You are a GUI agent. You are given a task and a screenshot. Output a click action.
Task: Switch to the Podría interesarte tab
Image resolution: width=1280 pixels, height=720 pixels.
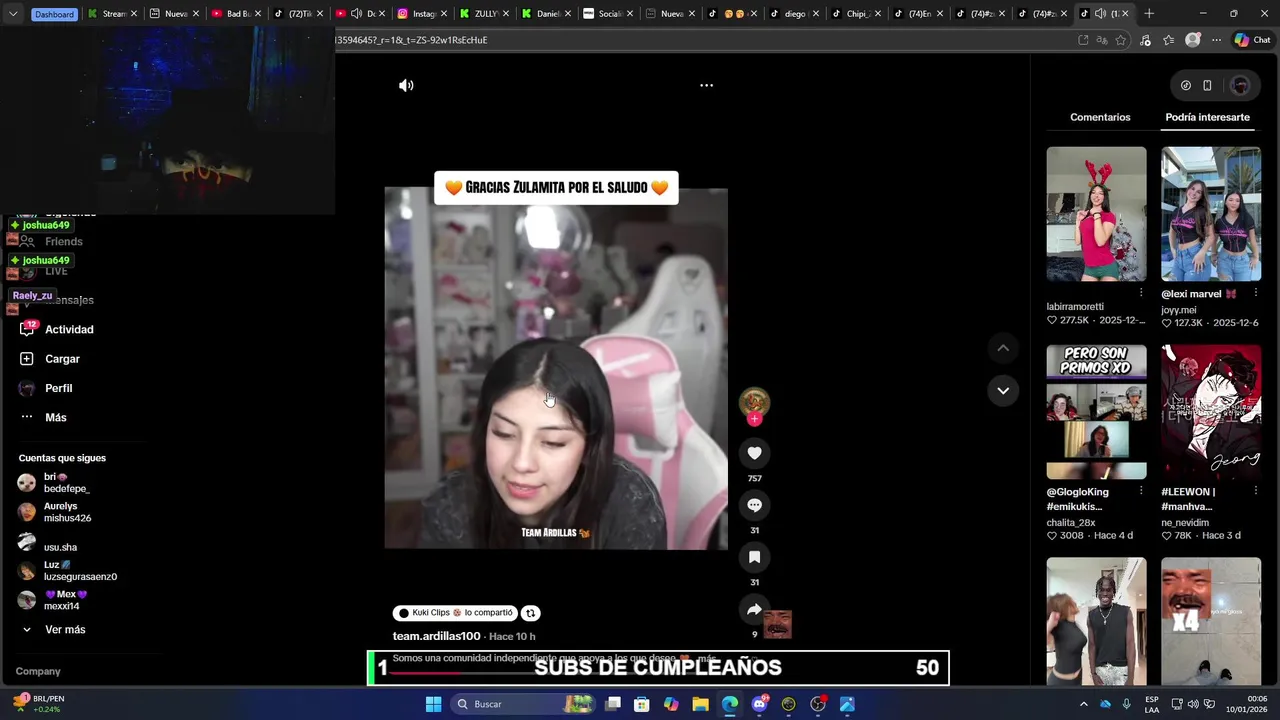pyautogui.click(x=1207, y=117)
